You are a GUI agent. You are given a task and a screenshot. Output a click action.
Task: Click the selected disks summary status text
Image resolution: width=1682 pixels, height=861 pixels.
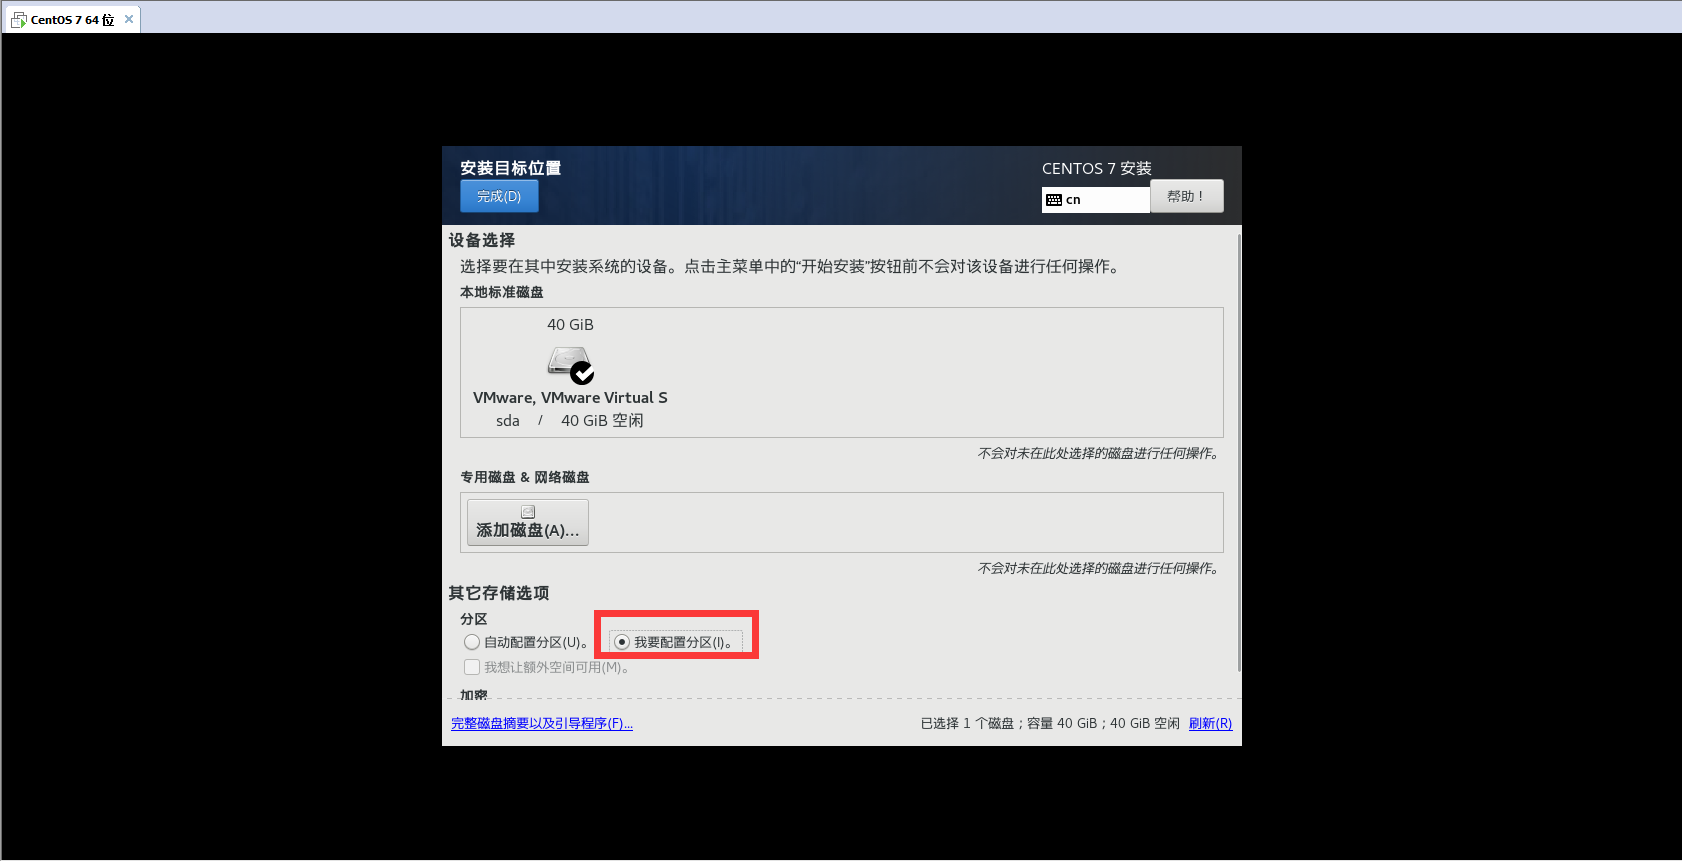pos(1050,723)
